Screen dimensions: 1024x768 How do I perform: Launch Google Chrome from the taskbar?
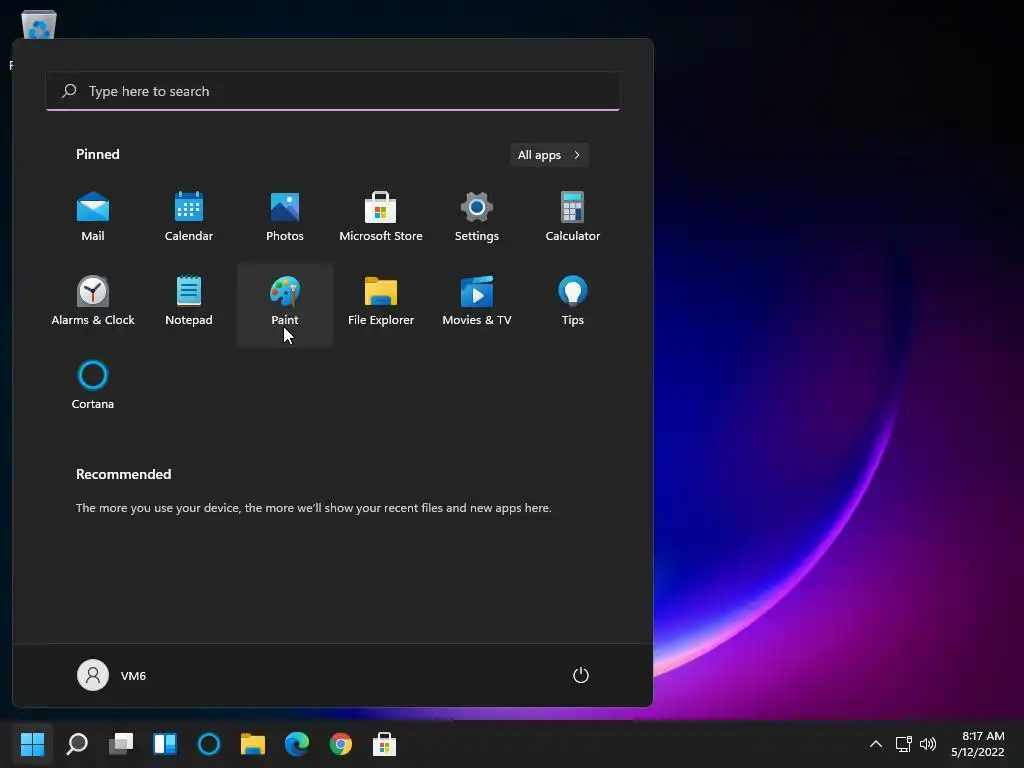coord(340,744)
